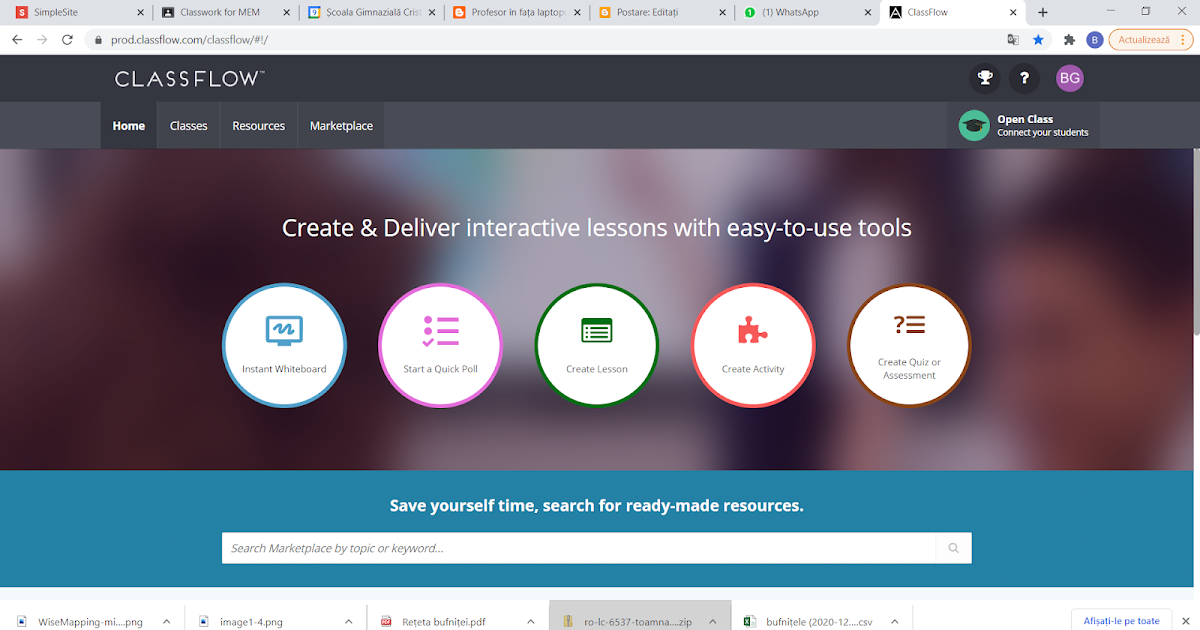The width and height of the screenshot is (1200, 630).
Task: Open the BG profile avatar
Action: click(1069, 78)
